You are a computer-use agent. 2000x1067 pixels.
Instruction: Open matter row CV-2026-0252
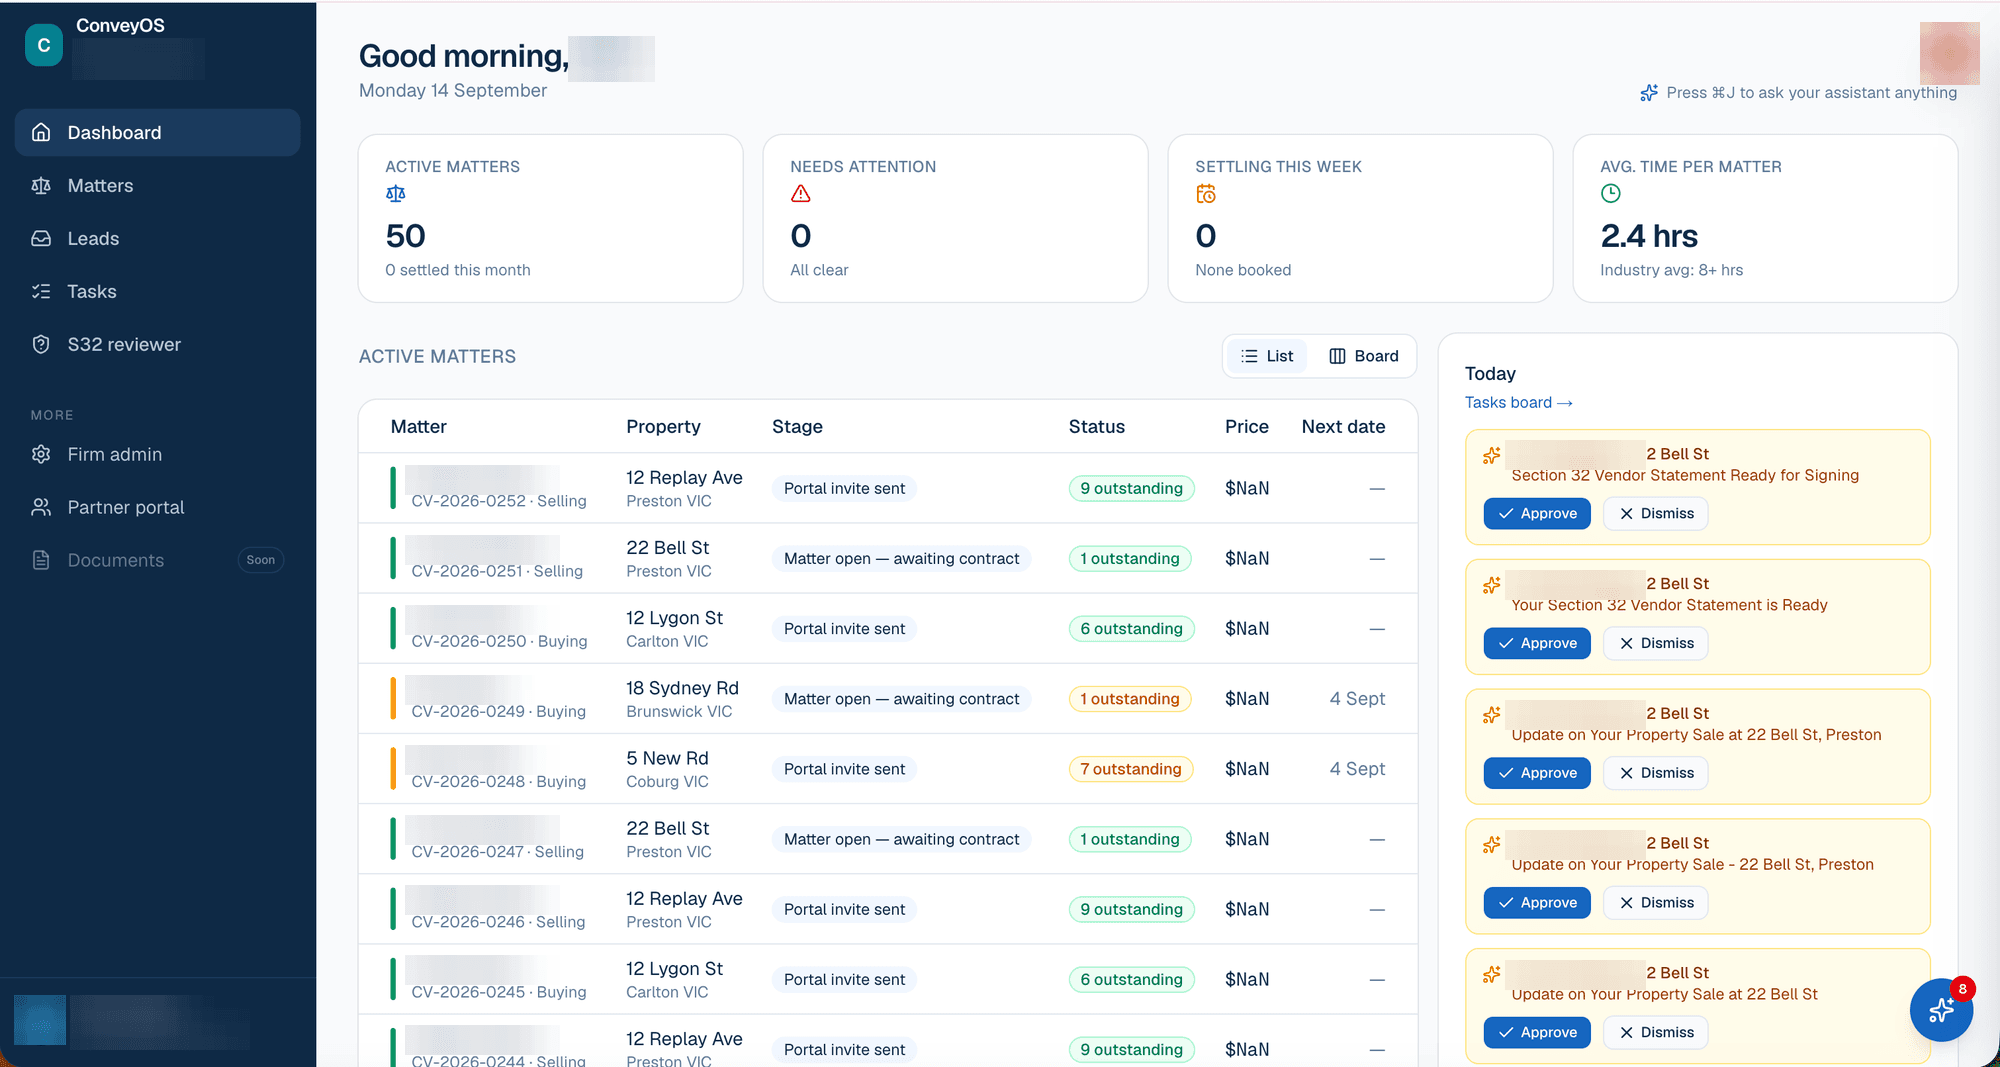tap(888, 488)
